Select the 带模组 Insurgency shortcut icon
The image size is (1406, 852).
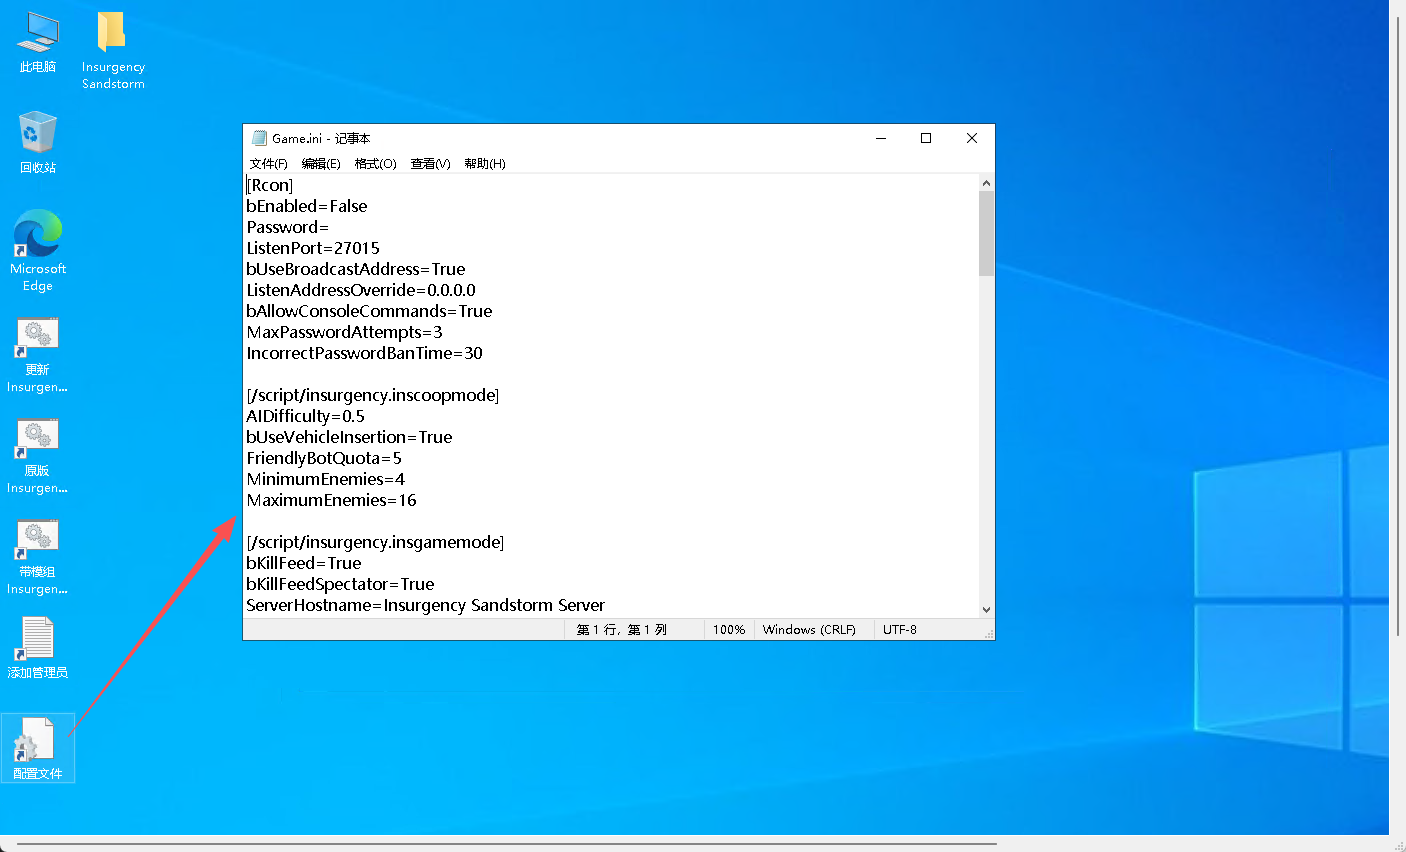click(38, 557)
